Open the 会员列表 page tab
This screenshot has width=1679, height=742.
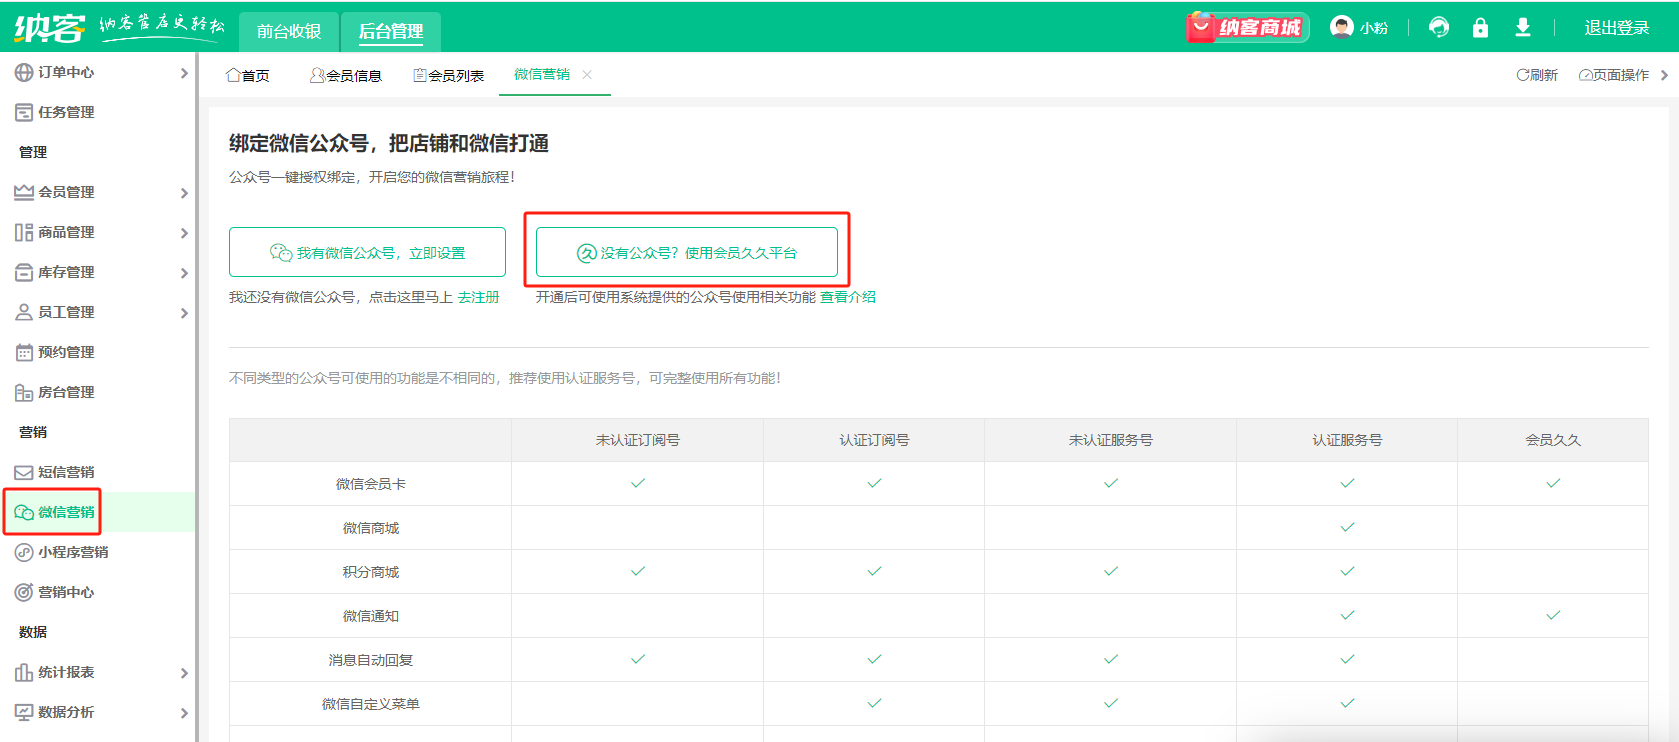coord(449,75)
